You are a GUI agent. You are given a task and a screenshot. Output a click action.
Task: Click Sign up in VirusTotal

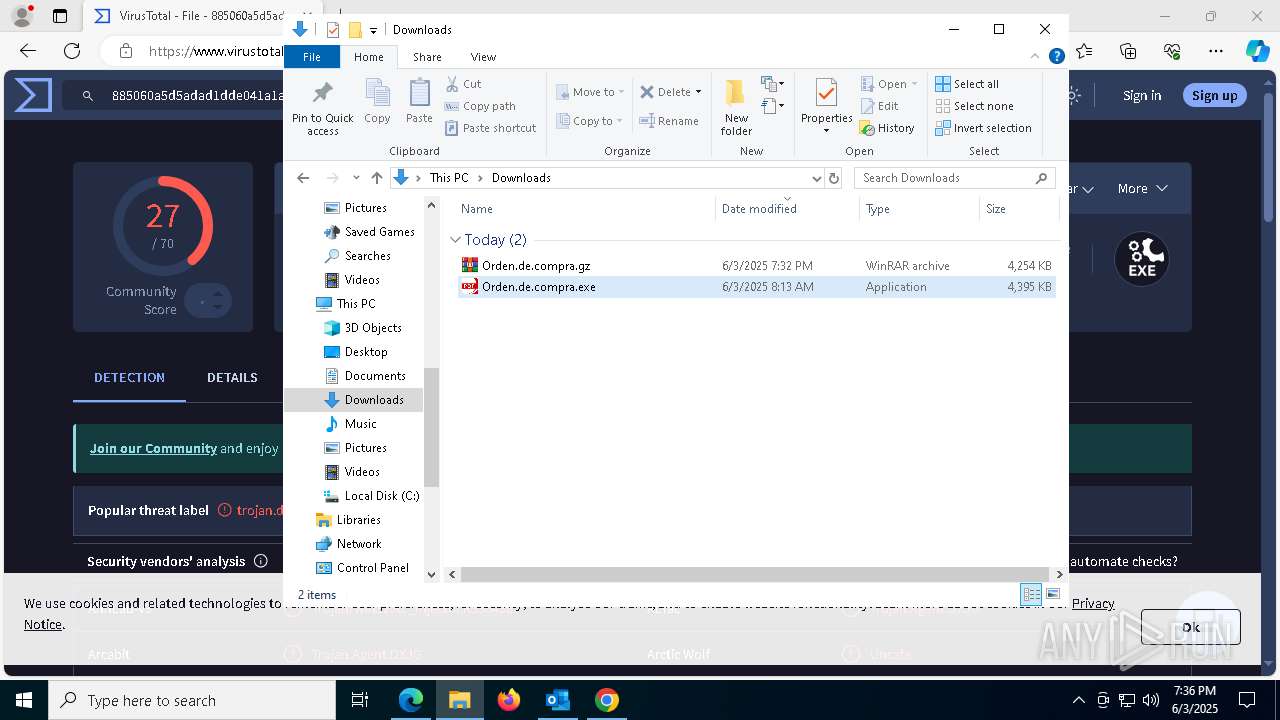point(1214,95)
